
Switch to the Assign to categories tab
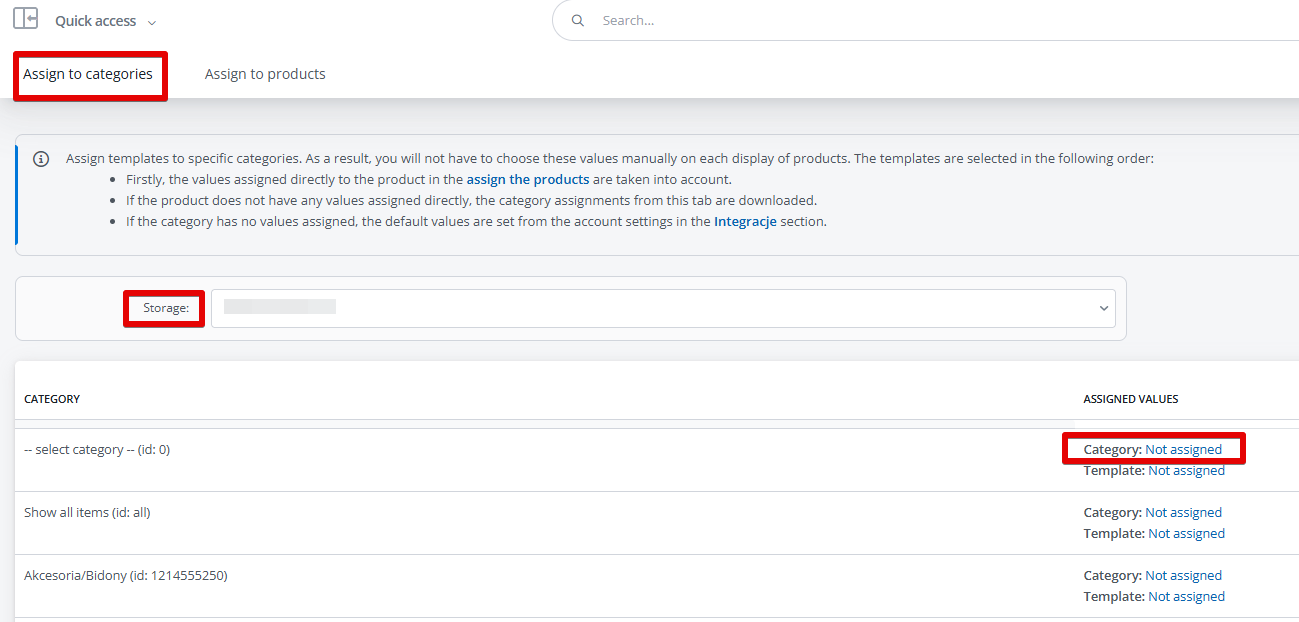pyautogui.click(x=88, y=74)
